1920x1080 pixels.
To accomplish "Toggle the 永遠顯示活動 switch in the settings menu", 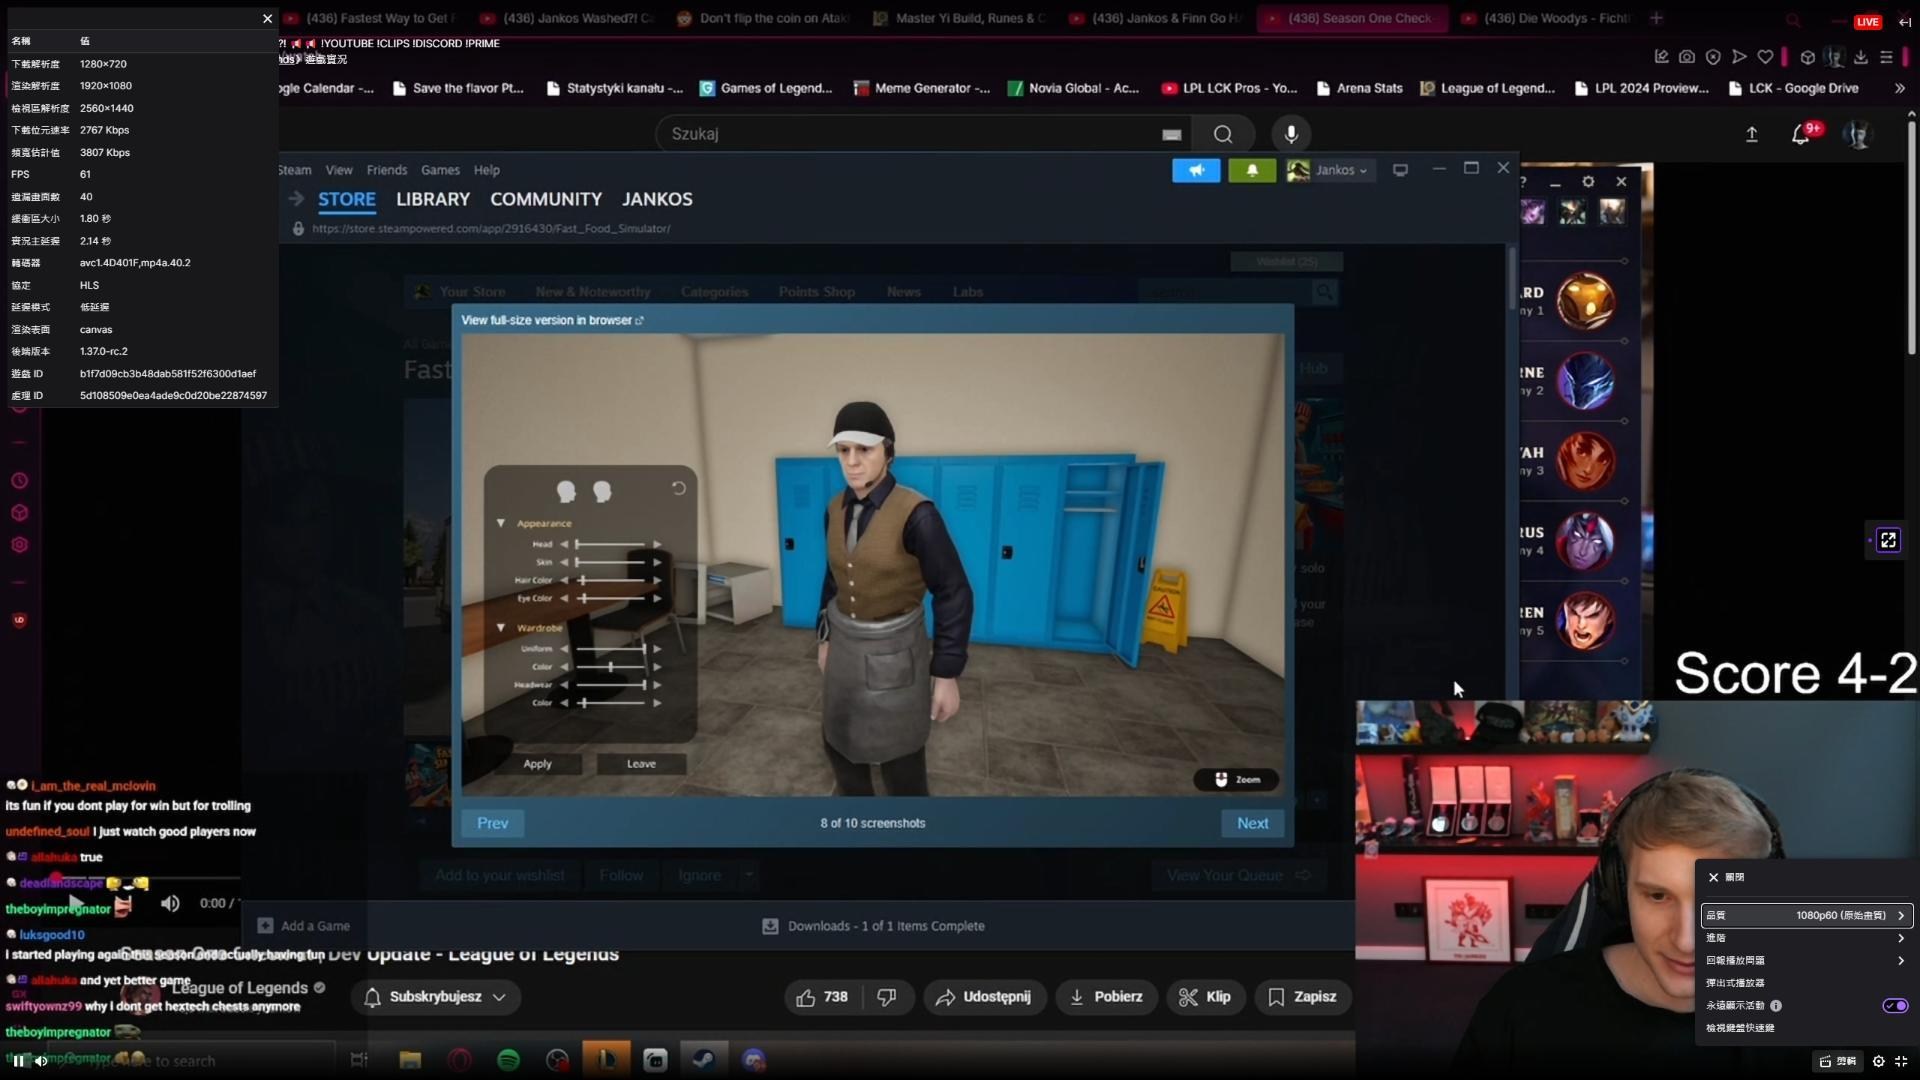I will coord(1894,1006).
